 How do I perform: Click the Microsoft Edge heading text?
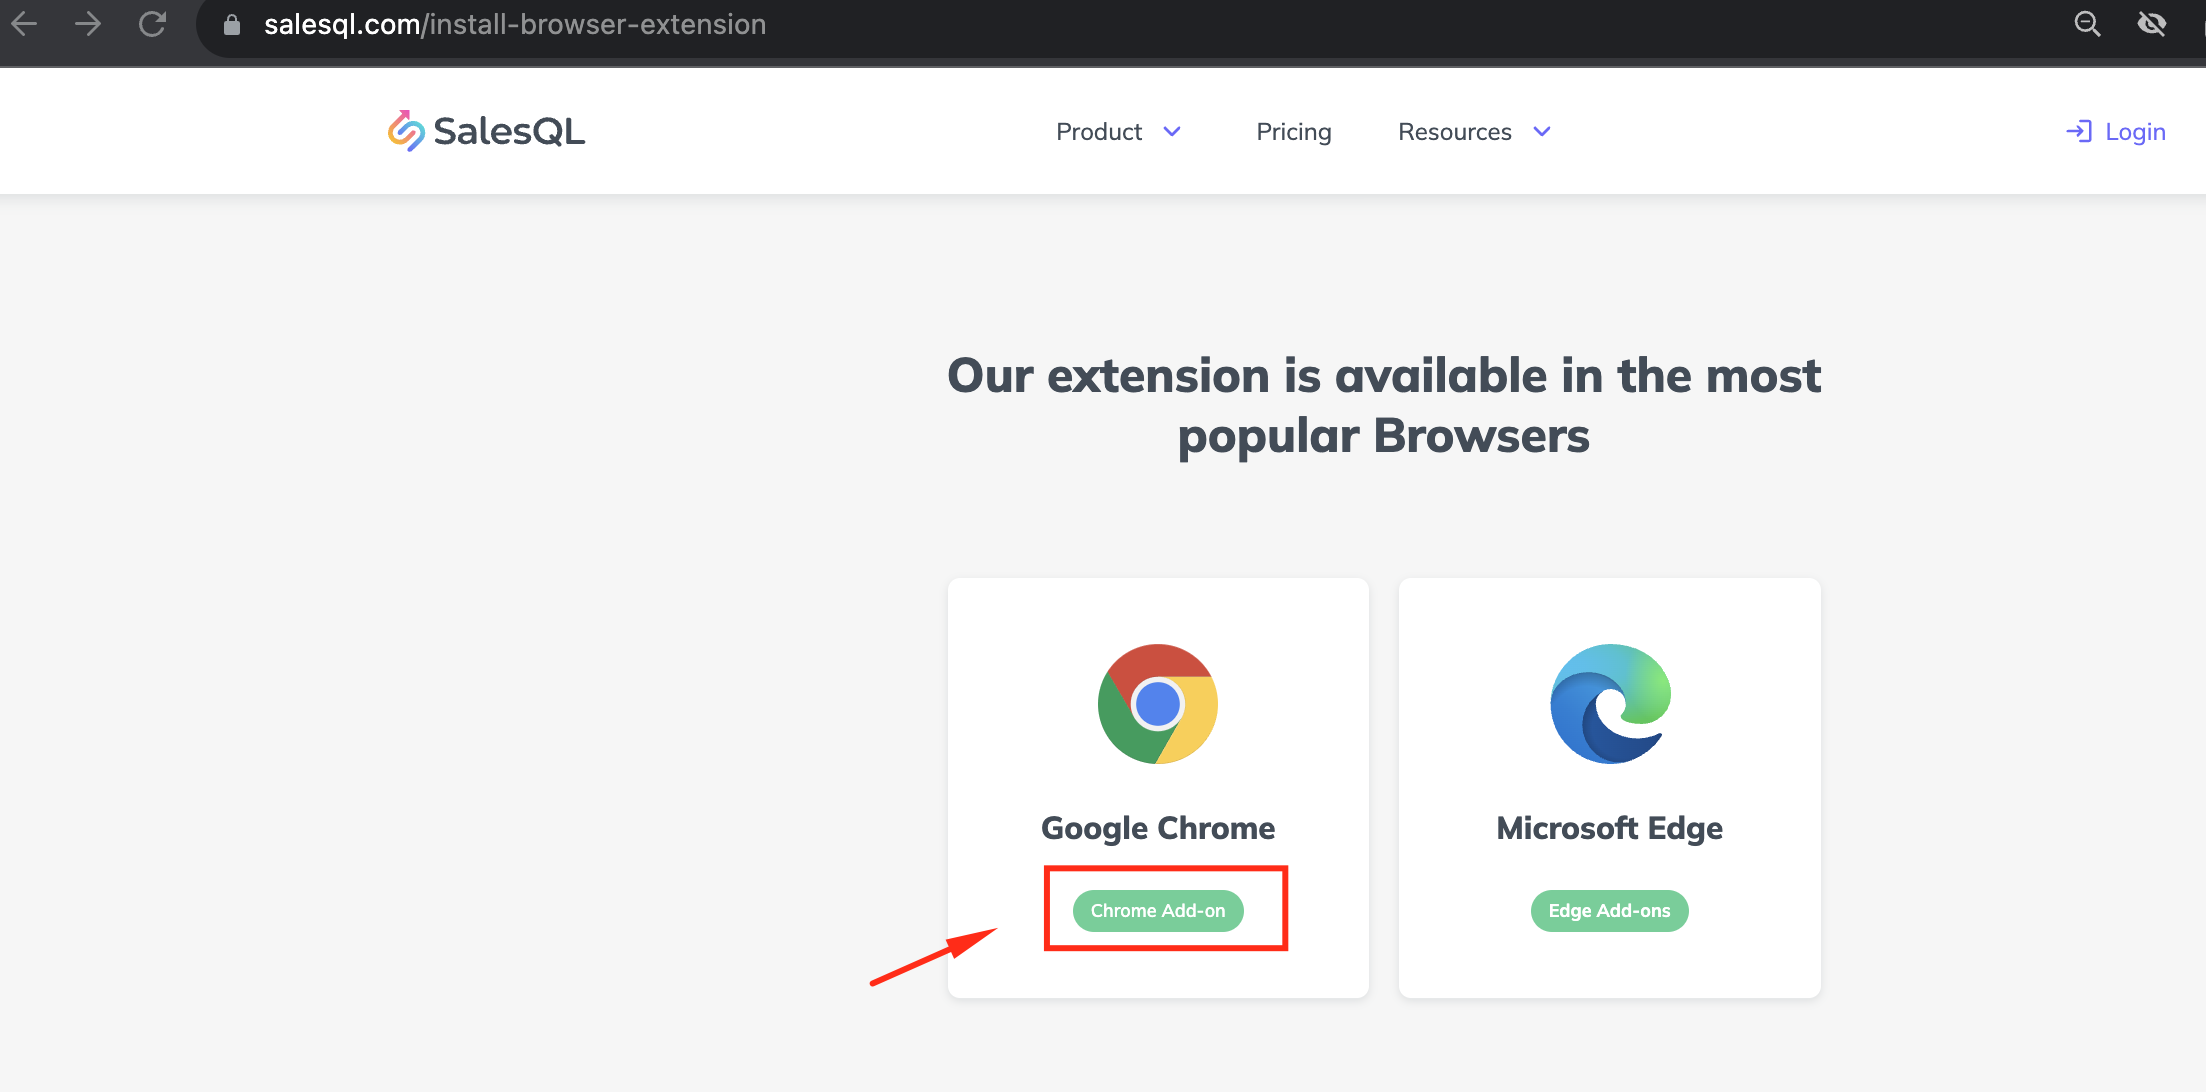pos(1609,829)
